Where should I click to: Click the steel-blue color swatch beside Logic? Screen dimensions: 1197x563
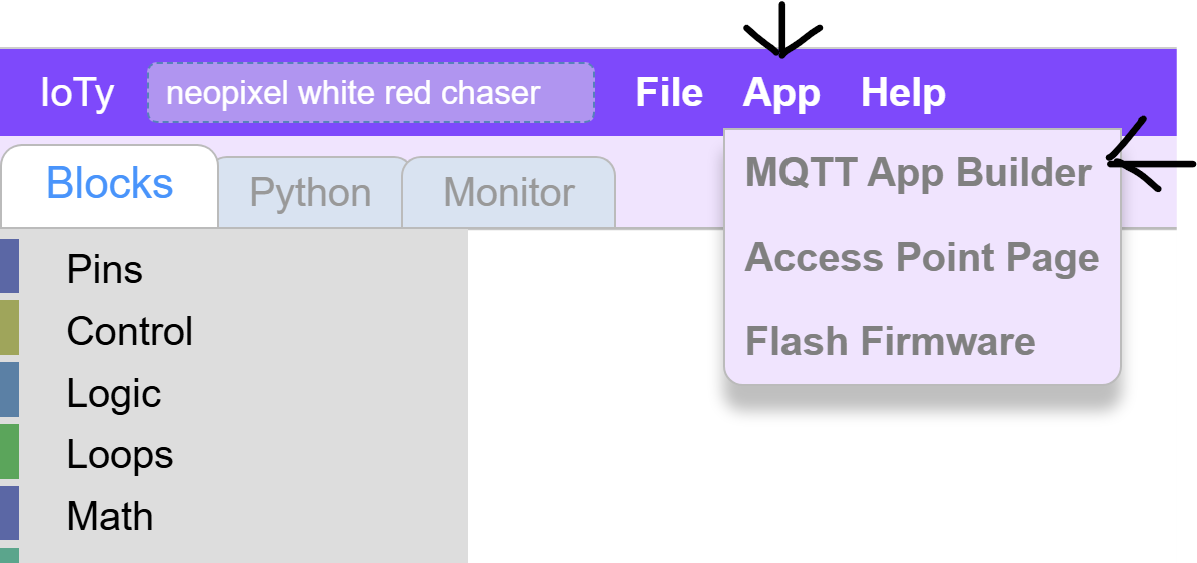pyautogui.click(x=9, y=390)
